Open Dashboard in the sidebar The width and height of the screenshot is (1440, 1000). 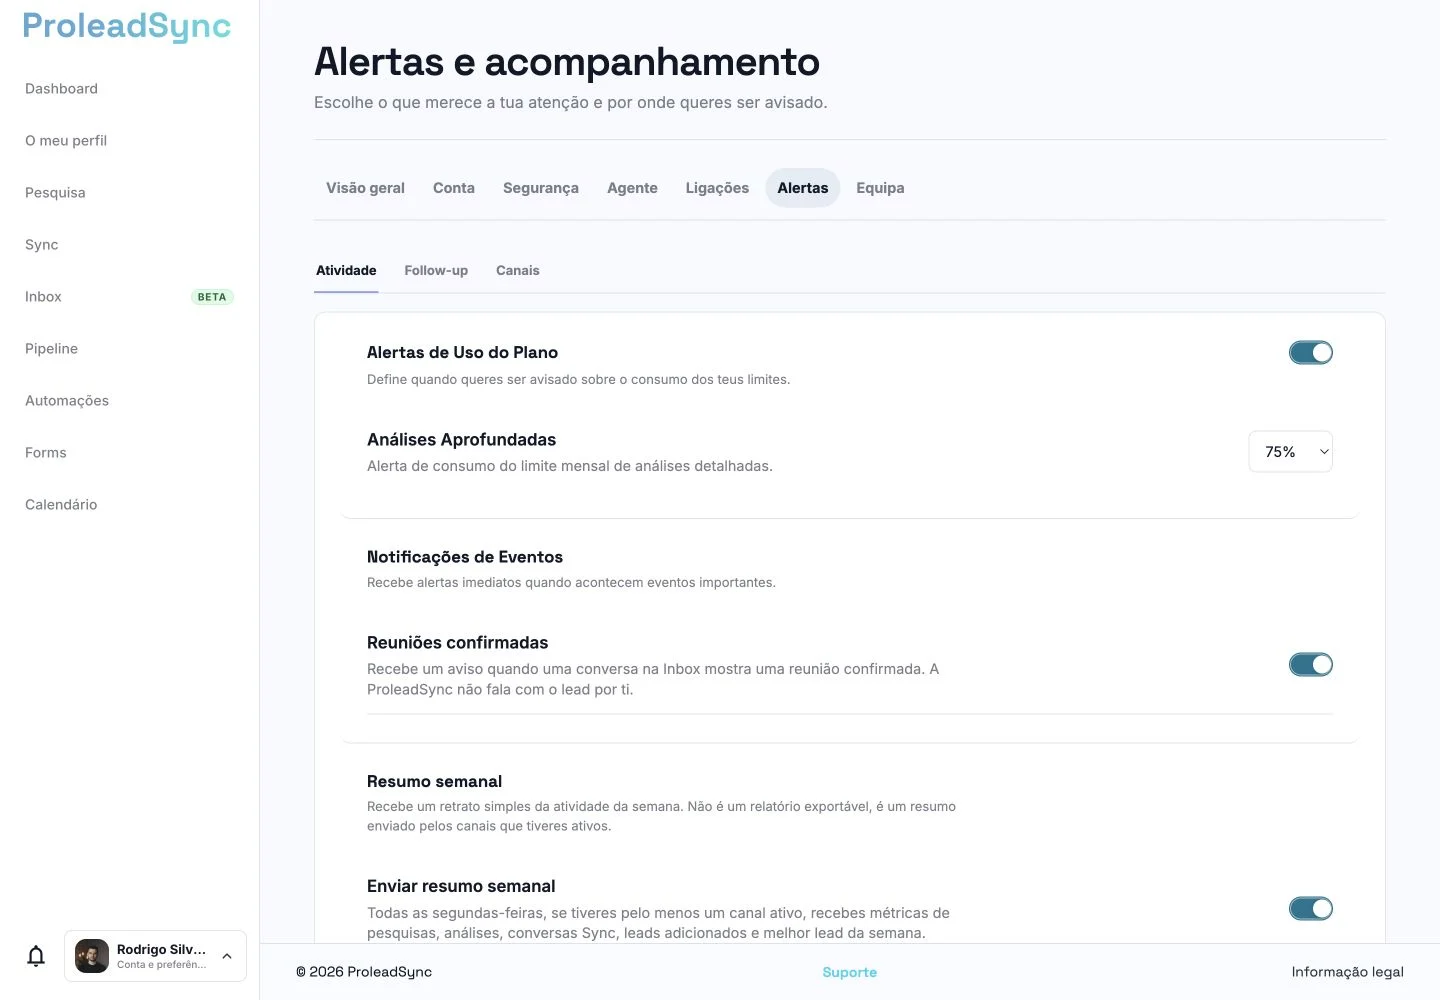click(x=61, y=89)
